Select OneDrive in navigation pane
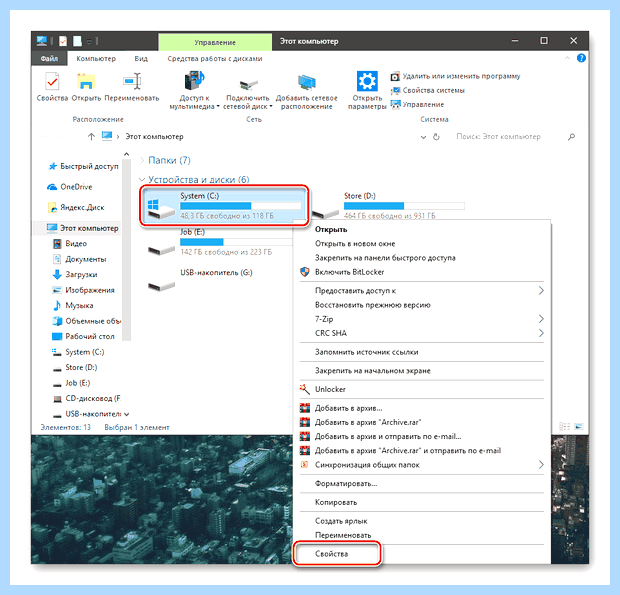620x595 pixels. (x=70, y=187)
